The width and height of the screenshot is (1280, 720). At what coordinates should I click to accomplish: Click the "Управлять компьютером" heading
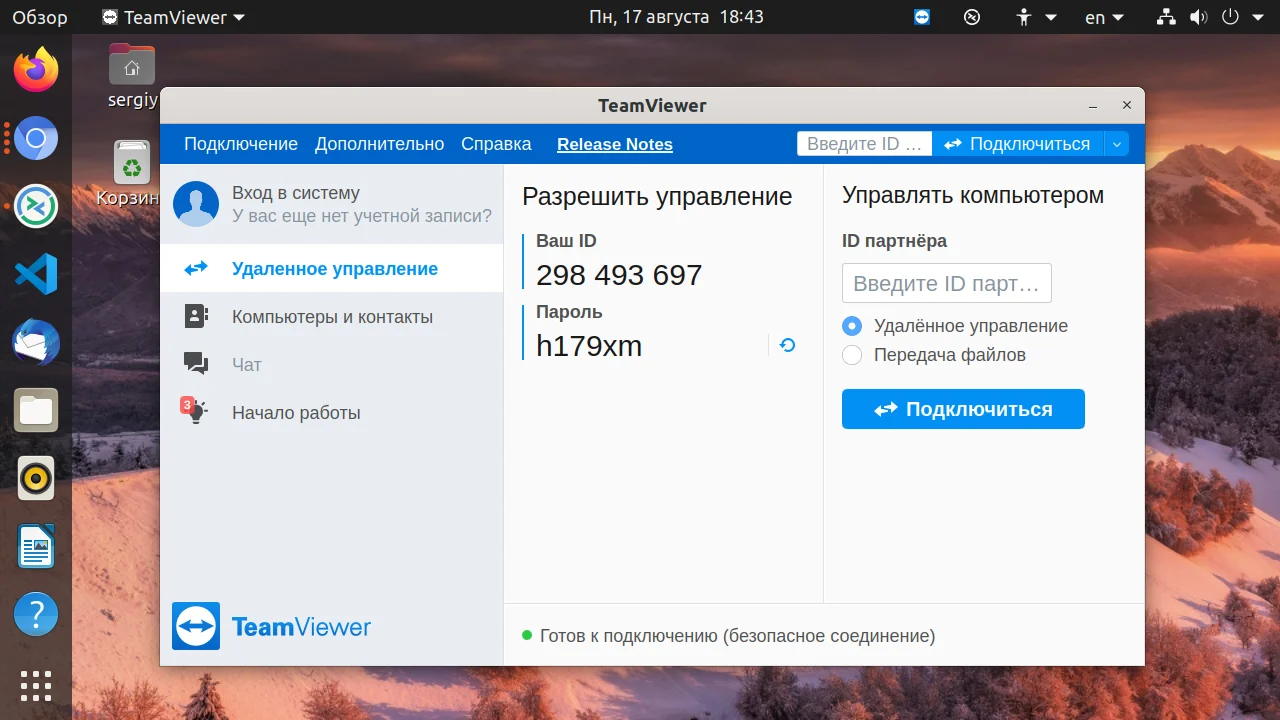click(x=973, y=195)
